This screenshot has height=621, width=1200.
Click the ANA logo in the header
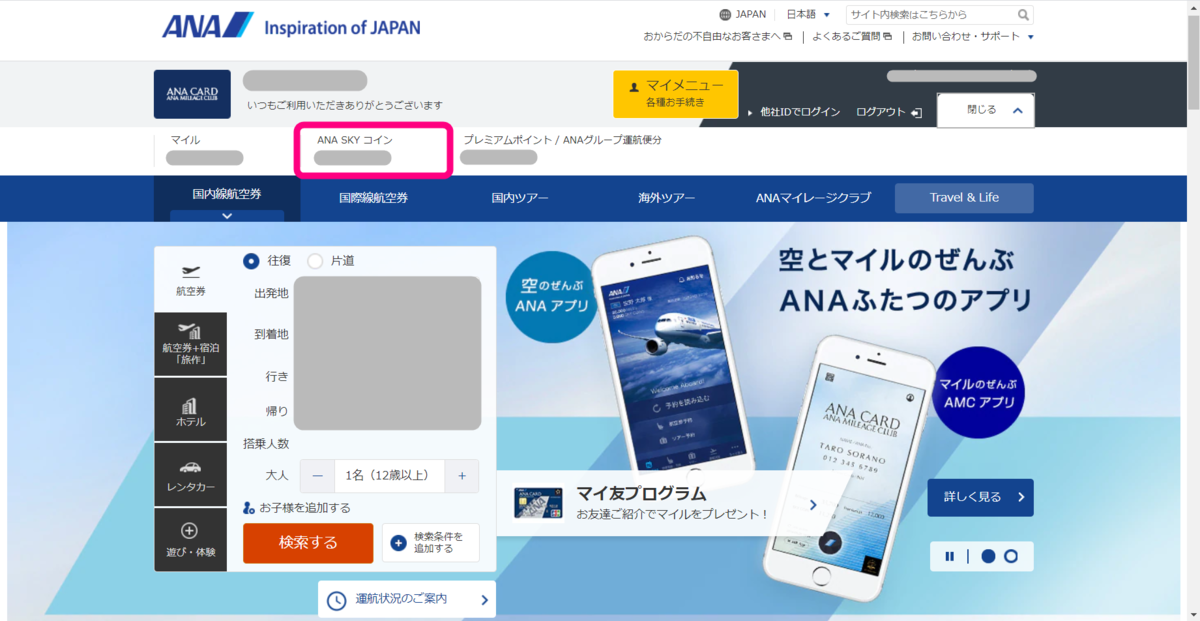[208, 25]
